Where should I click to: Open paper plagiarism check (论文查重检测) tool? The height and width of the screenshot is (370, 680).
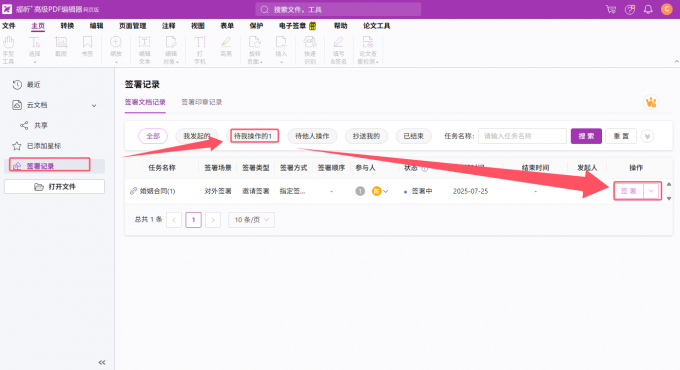click(368, 50)
